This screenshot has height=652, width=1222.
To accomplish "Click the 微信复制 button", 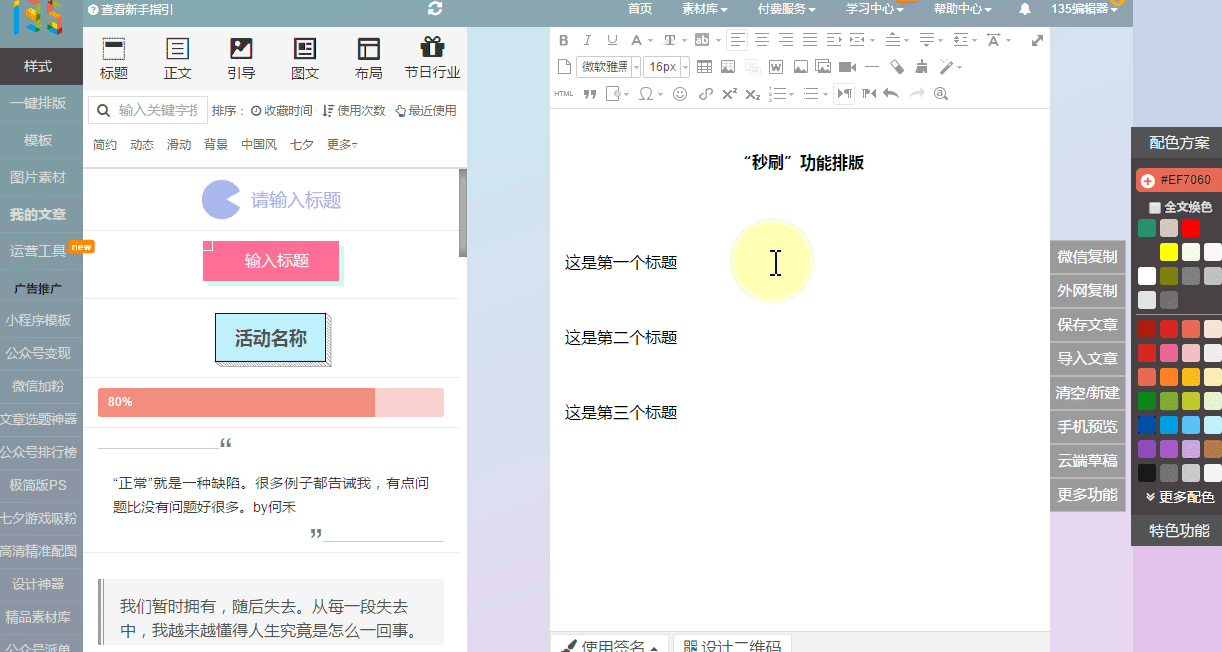I will 1087,257.
